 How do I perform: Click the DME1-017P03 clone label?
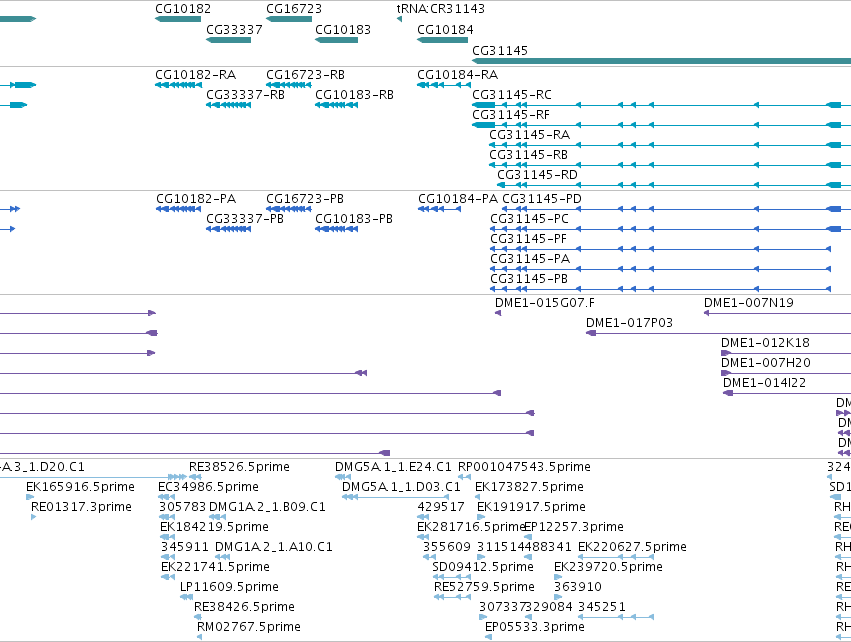pos(629,323)
